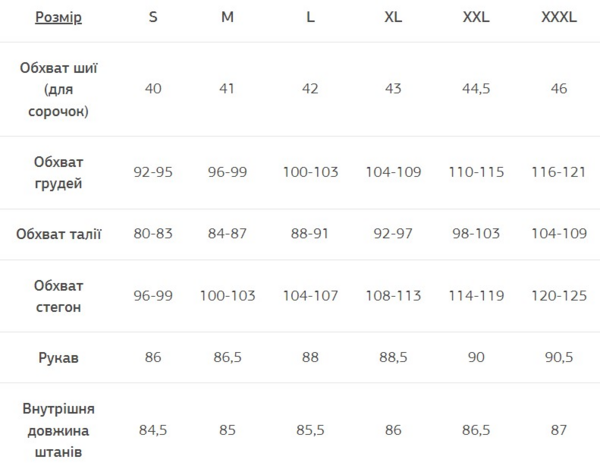Screen dimensions: 600x472
Task: Click the "Обхват талії" row label
Action: click(x=58, y=234)
